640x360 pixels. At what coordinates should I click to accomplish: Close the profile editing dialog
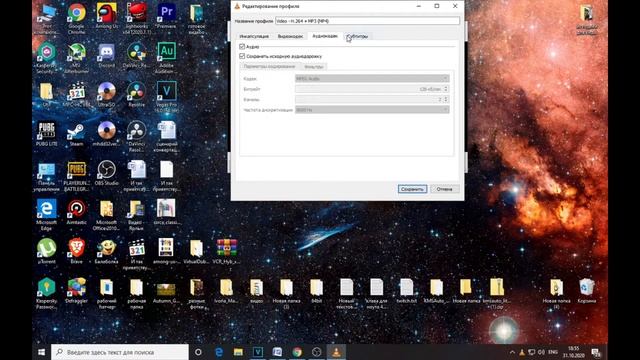[x=455, y=6]
